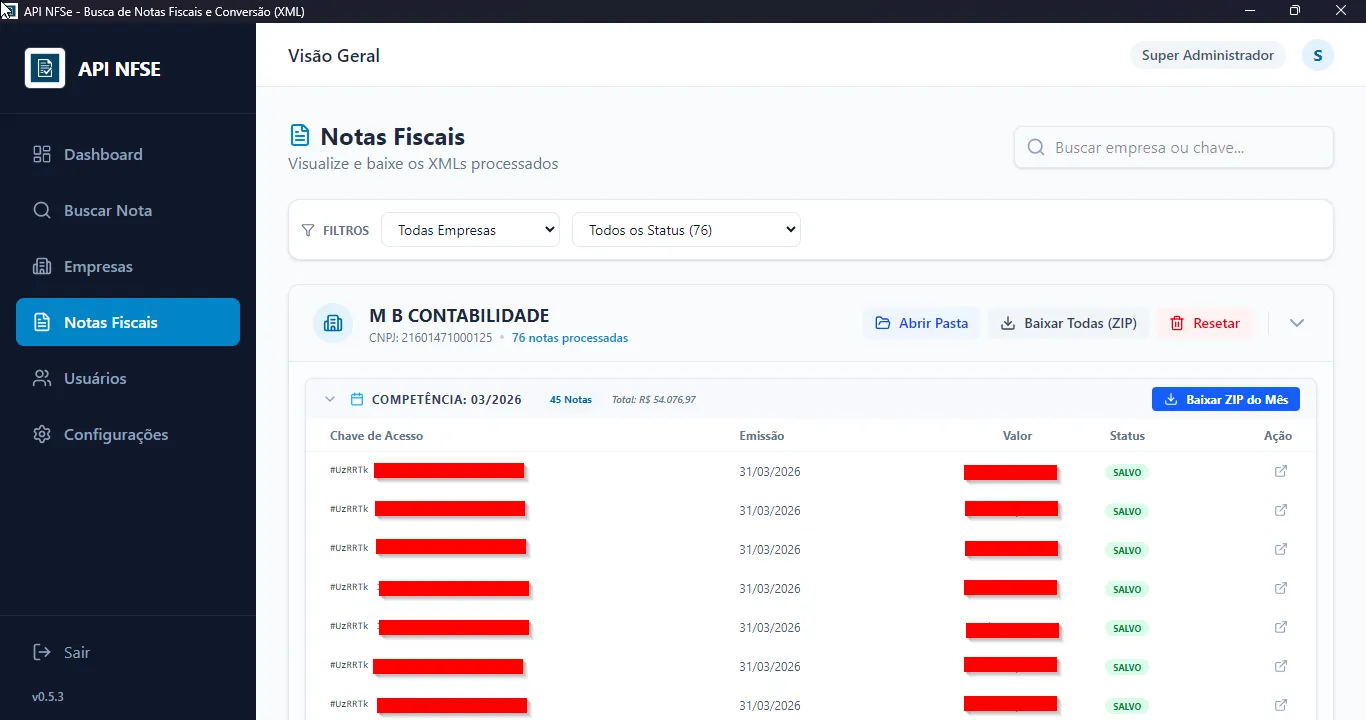1366x720 pixels.
Task: Click the Usuários people icon in sidebar
Action: (x=42, y=378)
